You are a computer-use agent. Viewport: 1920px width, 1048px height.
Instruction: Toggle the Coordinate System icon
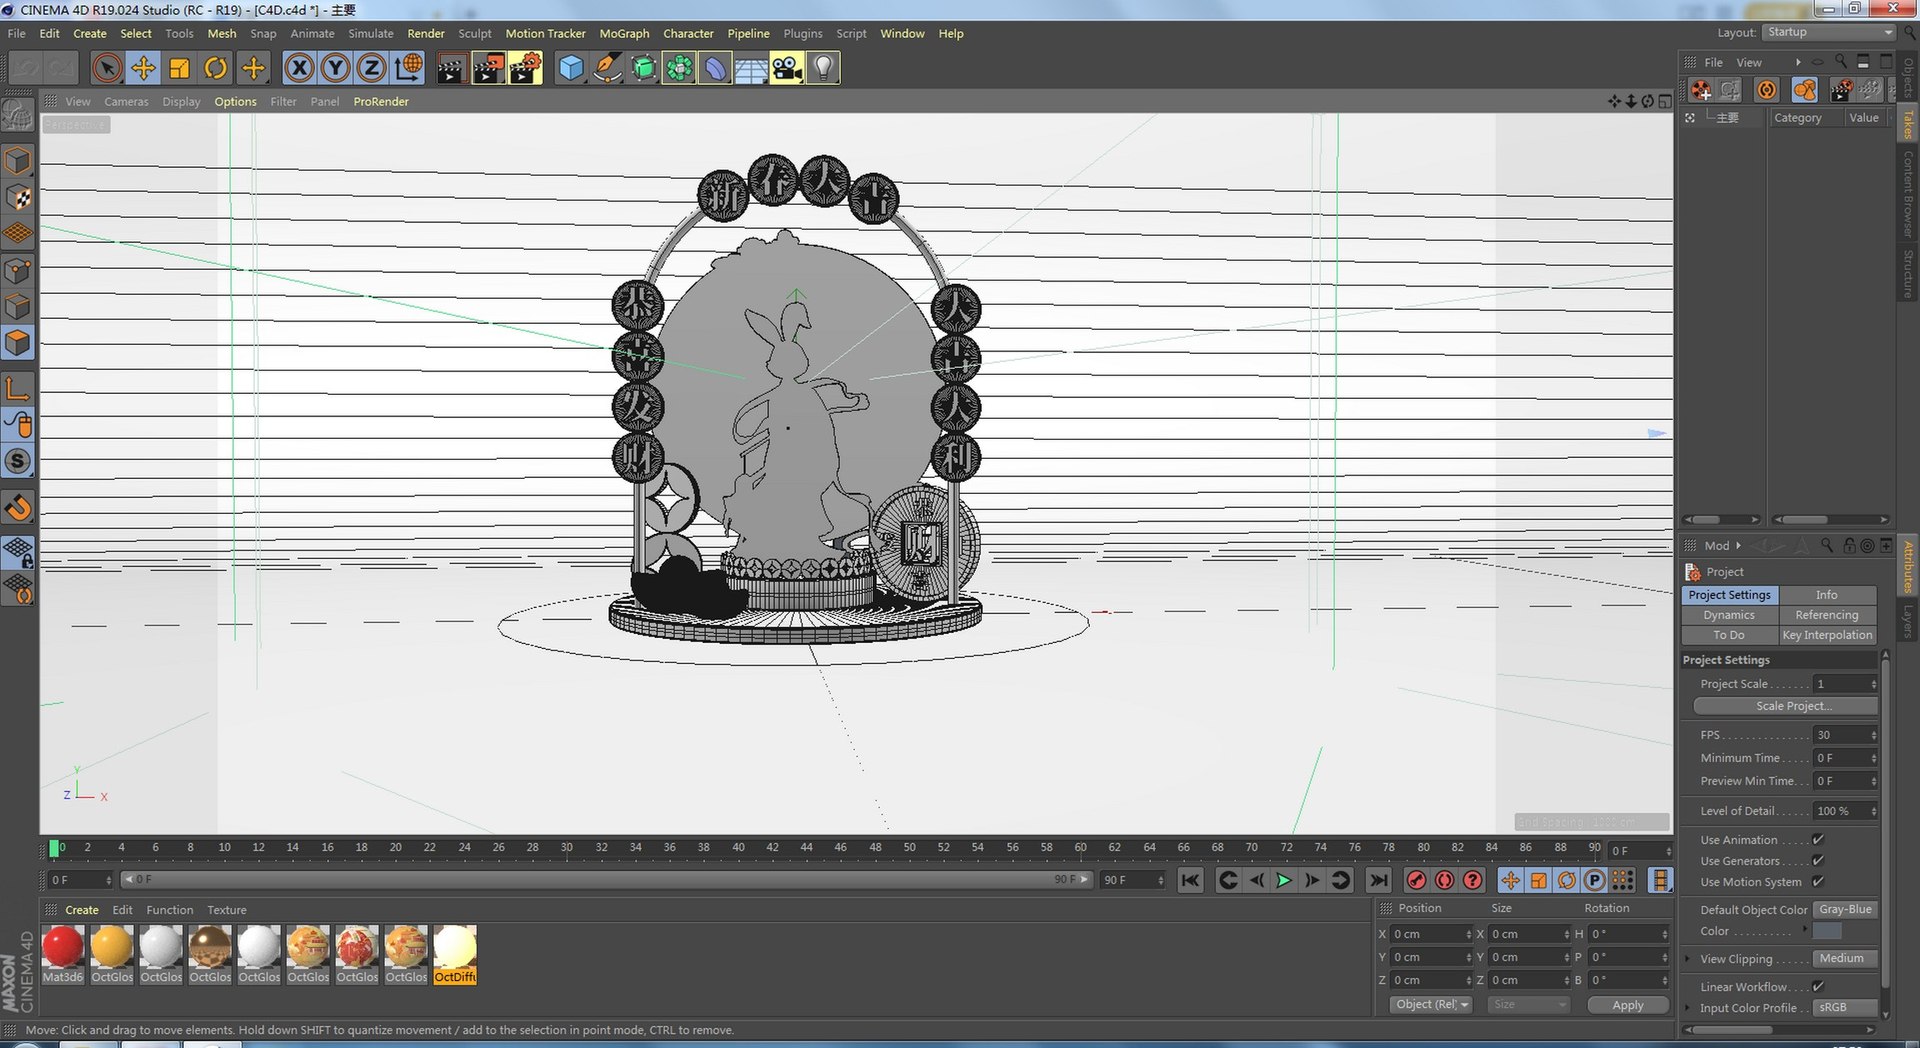click(x=408, y=68)
